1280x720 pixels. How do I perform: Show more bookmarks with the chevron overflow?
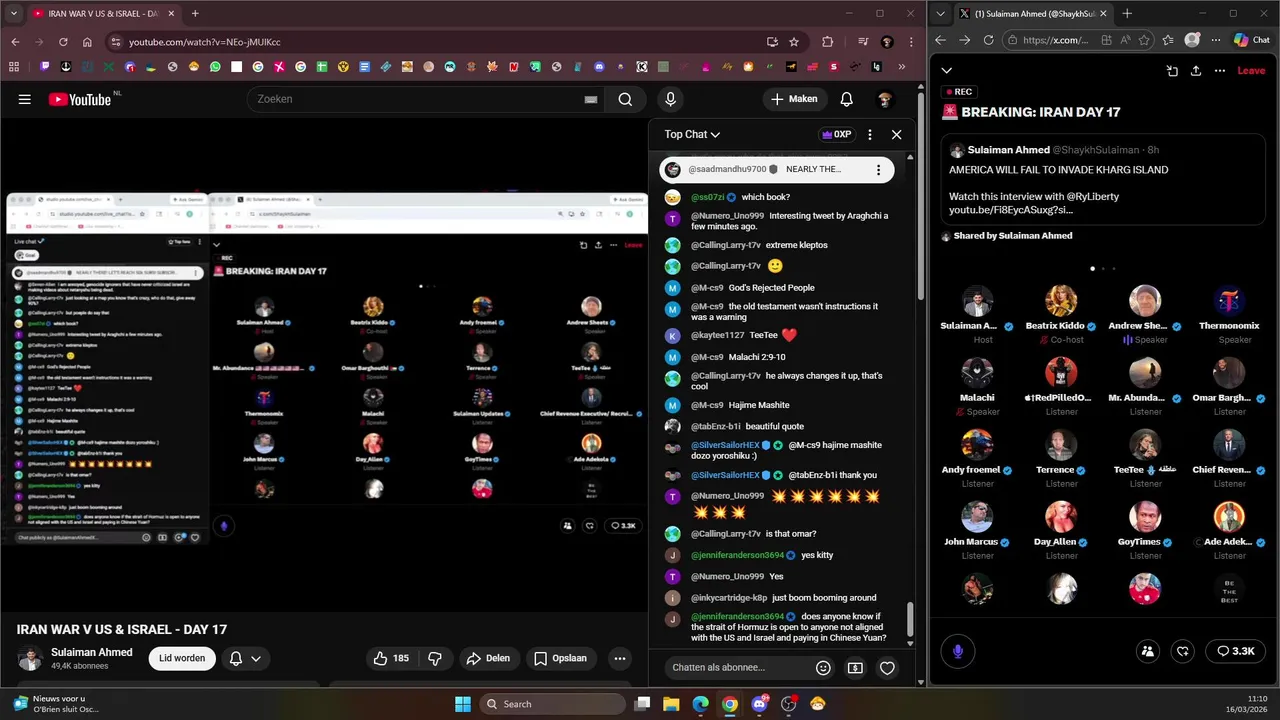(902, 67)
